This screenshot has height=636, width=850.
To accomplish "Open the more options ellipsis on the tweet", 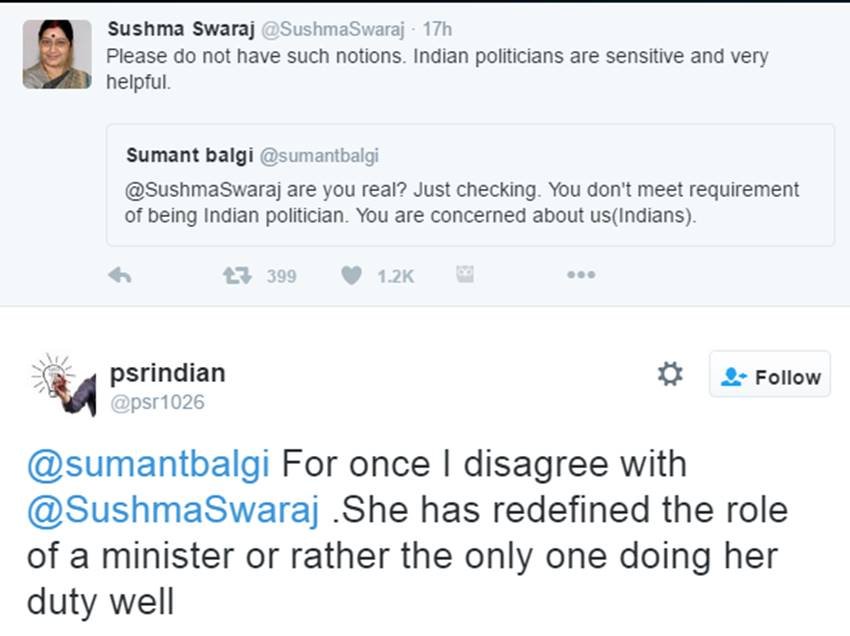I will (x=581, y=274).
